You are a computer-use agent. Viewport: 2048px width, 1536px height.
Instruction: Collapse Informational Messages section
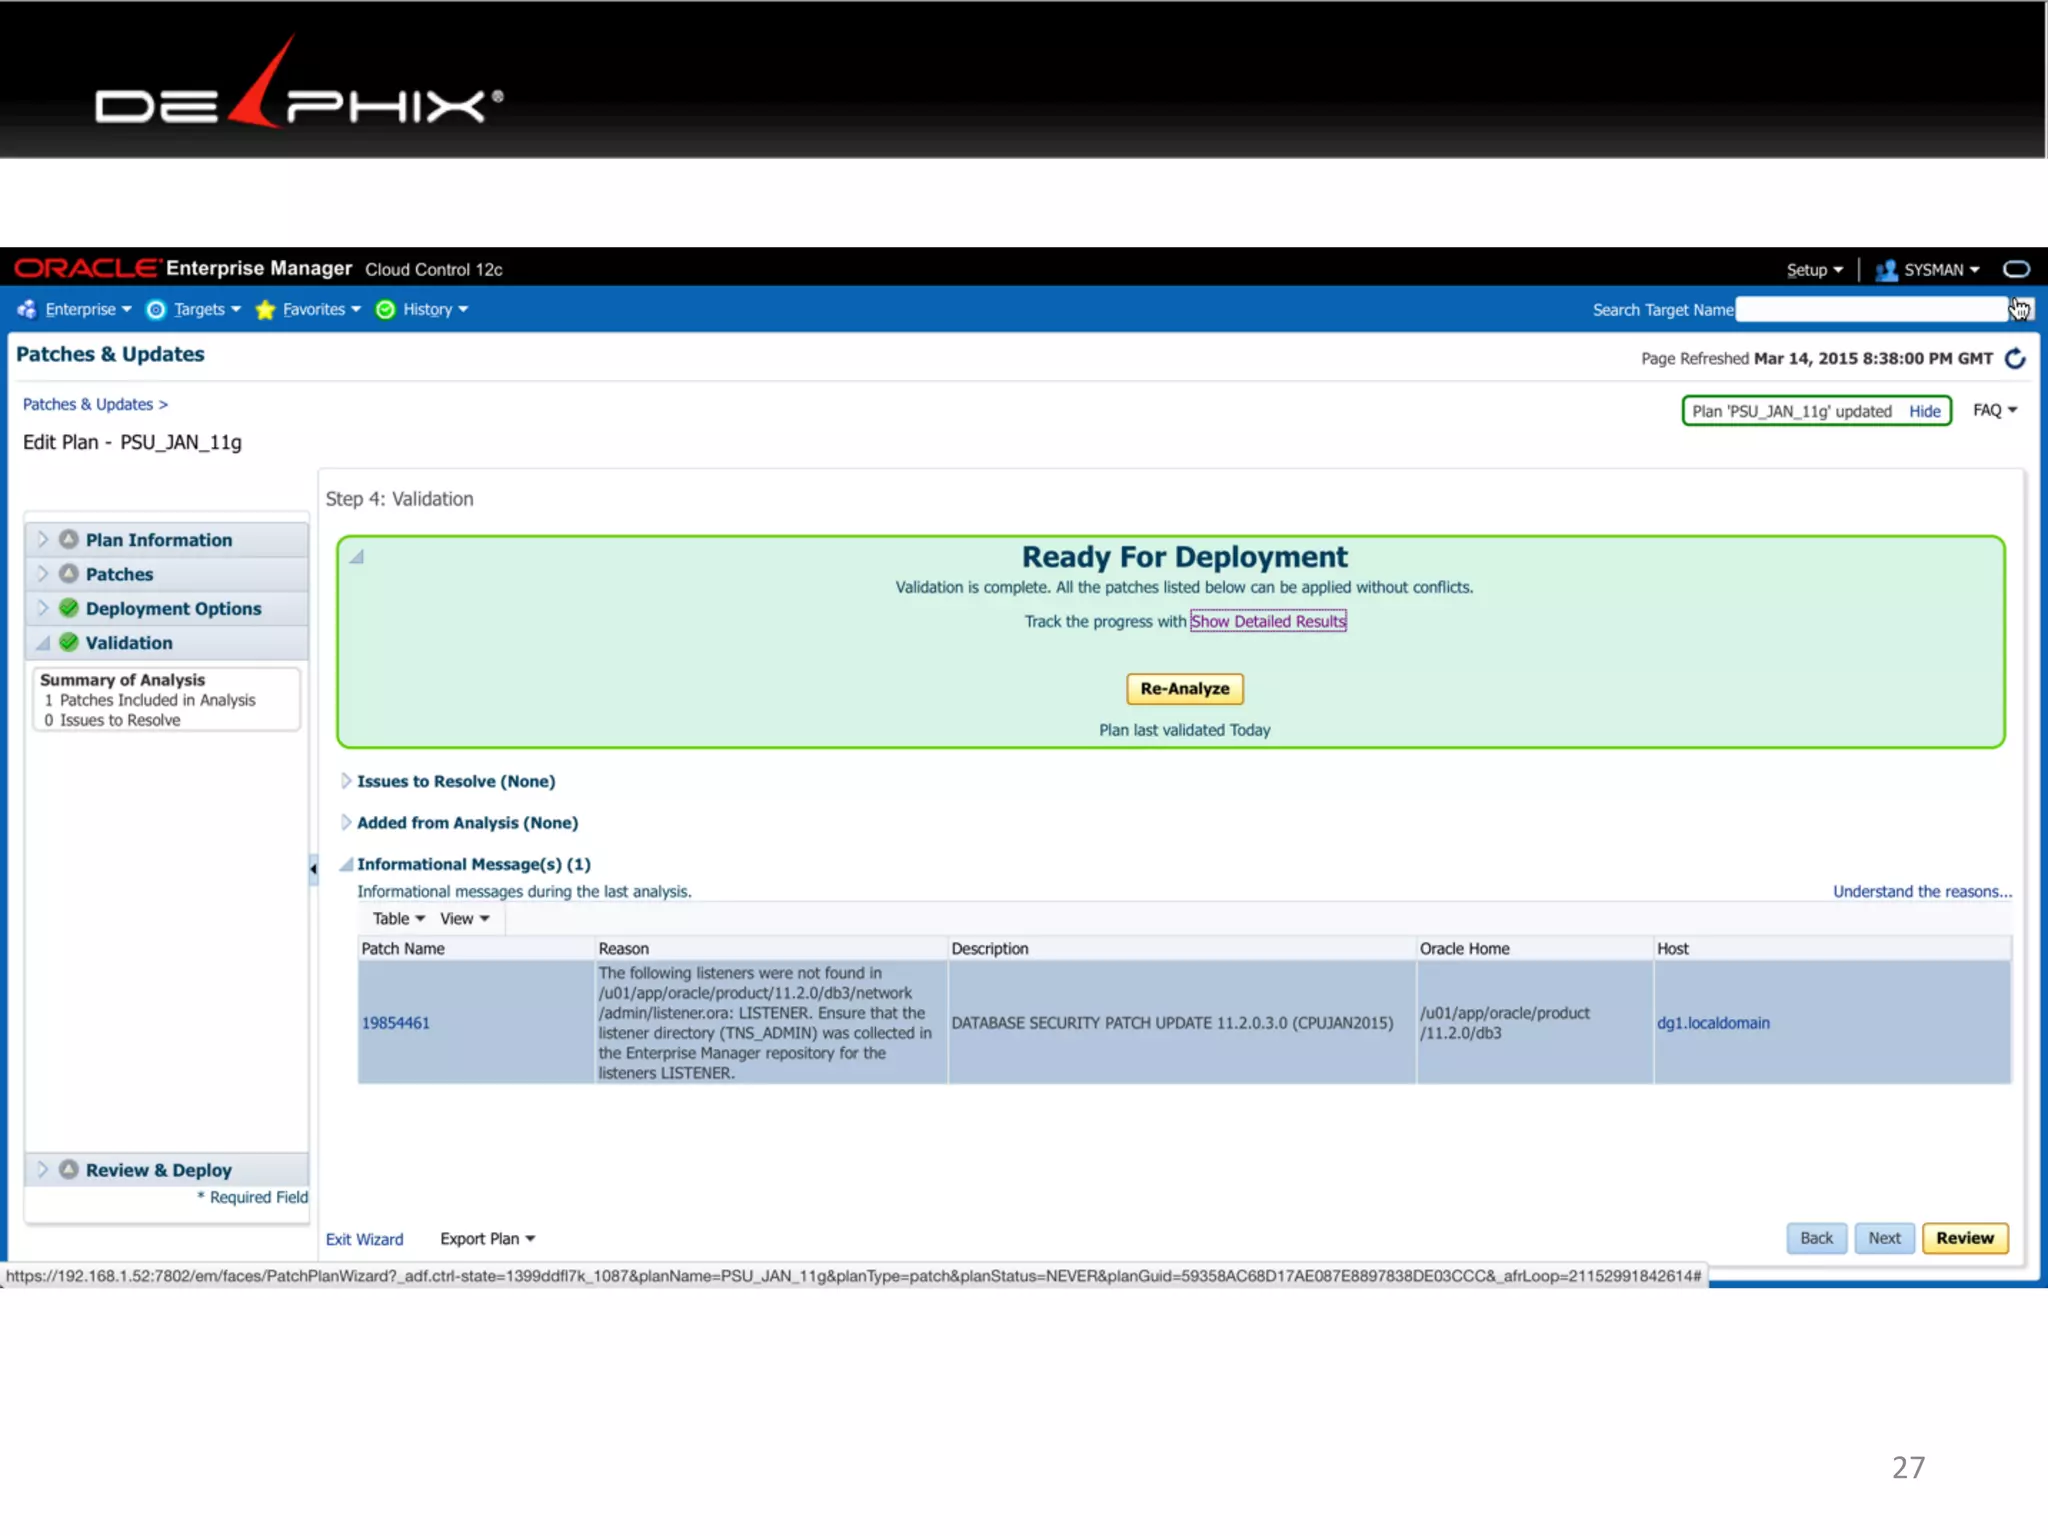coord(346,864)
